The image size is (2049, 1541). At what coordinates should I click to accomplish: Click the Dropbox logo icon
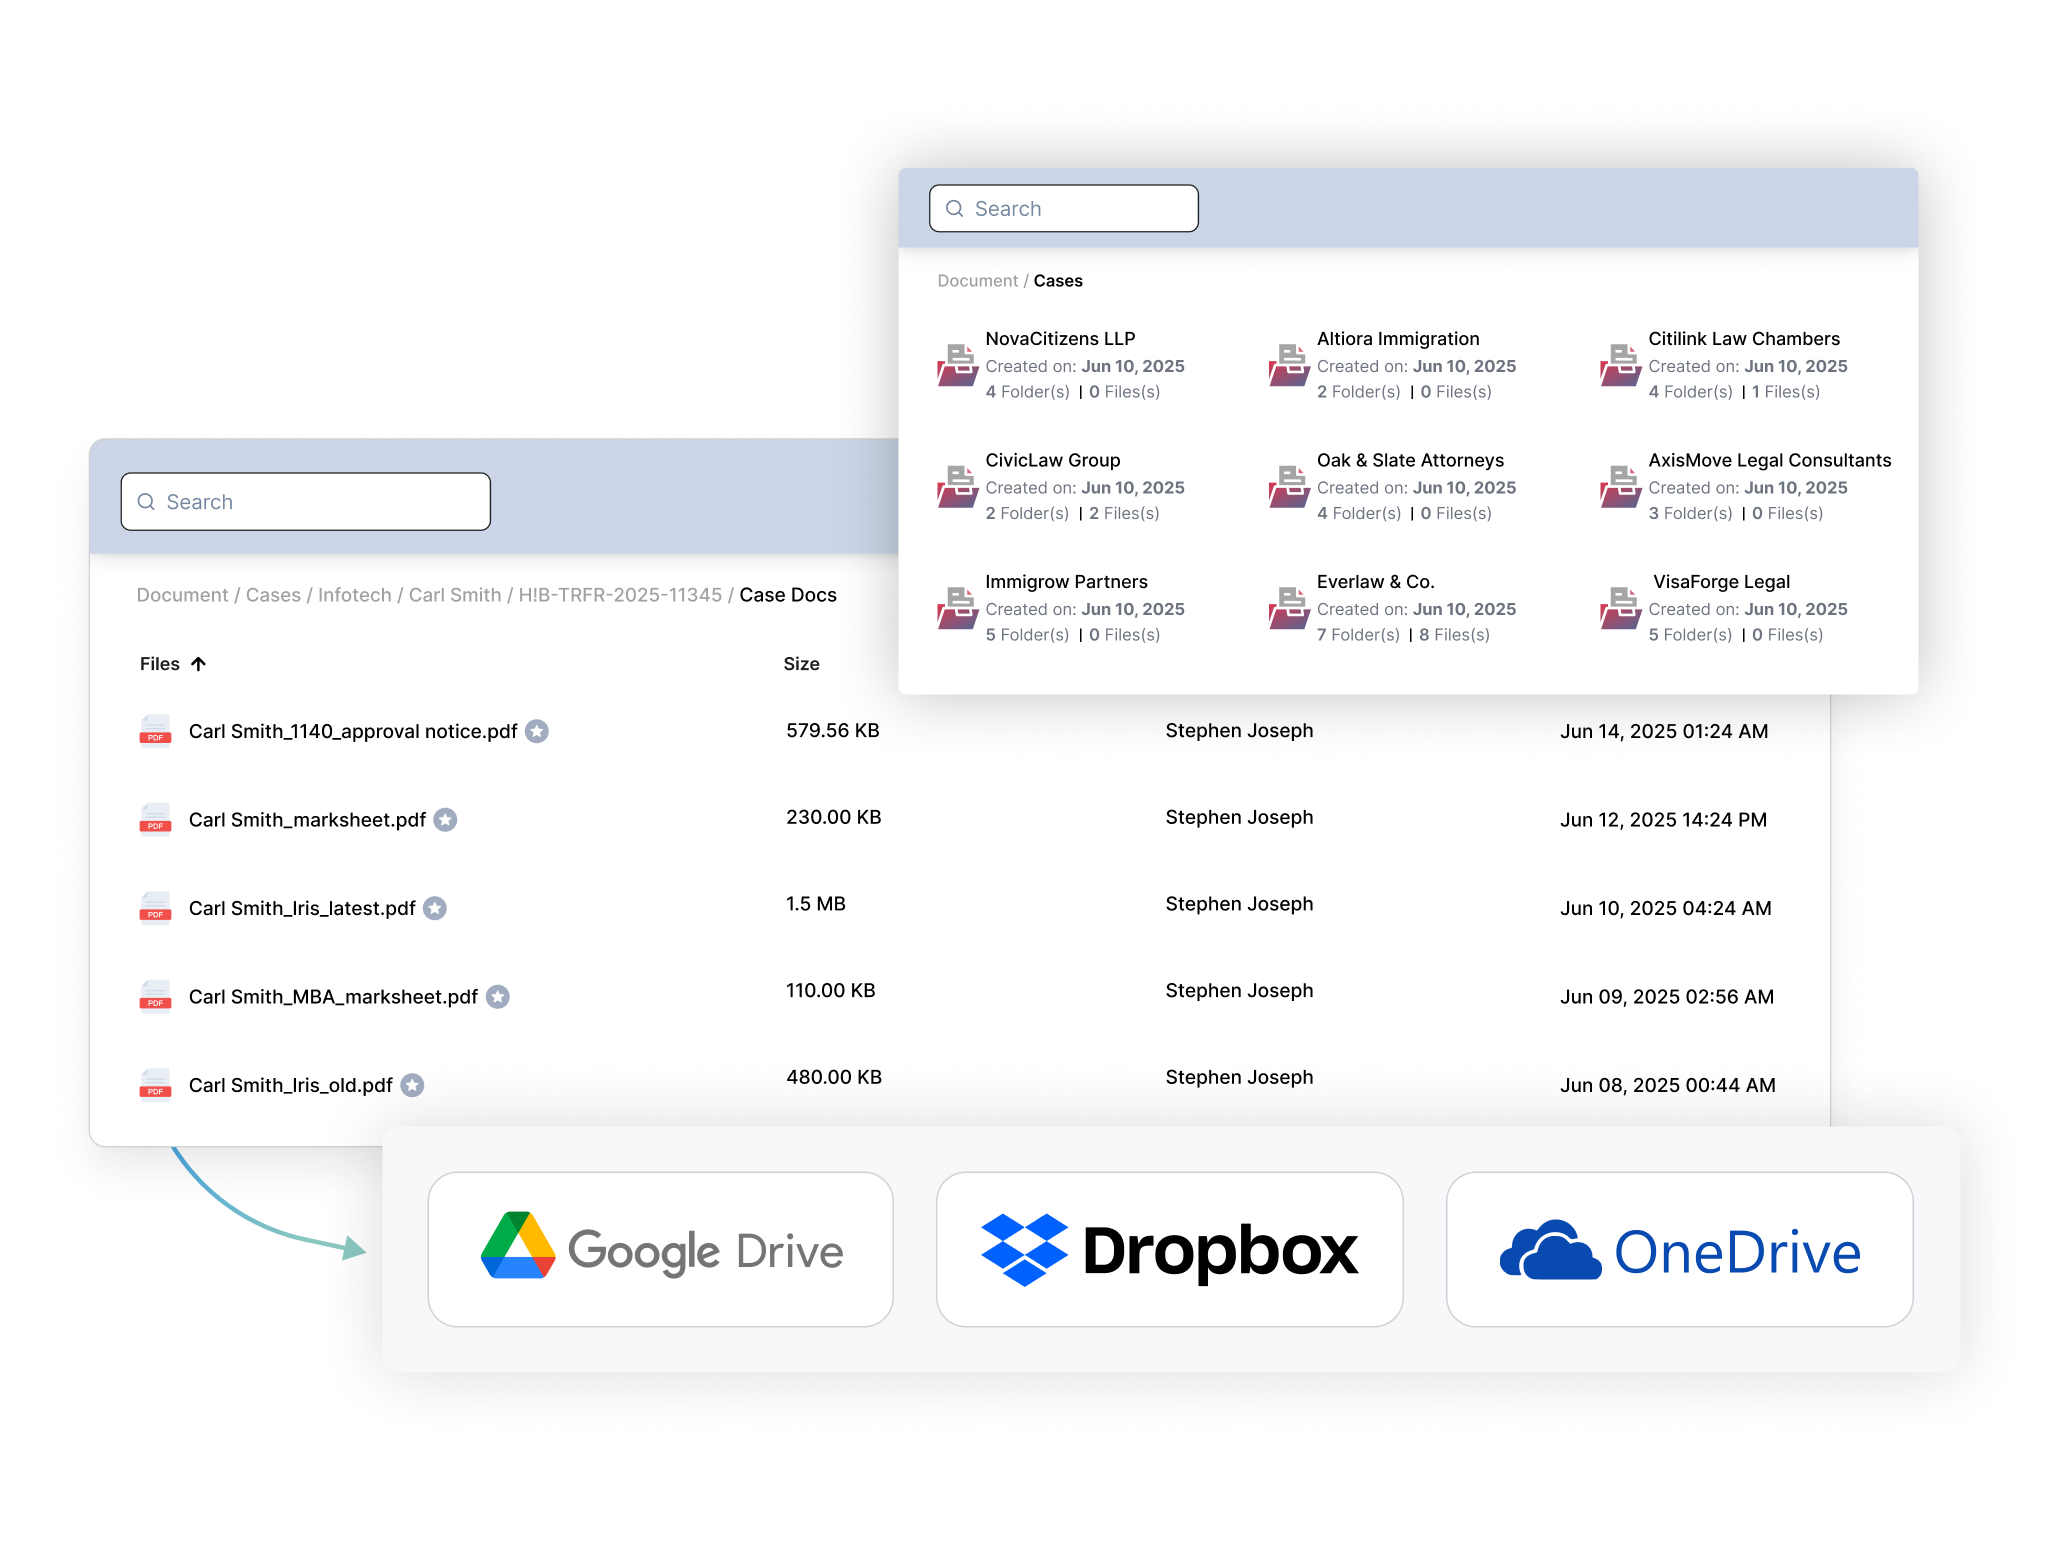pyautogui.click(x=1025, y=1250)
